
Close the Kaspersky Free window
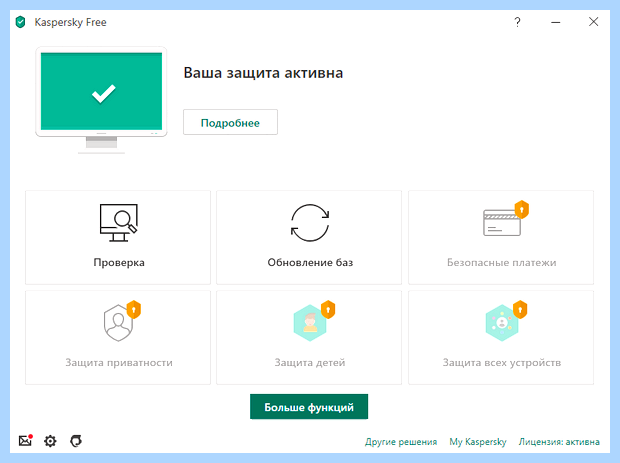pos(594,22)
